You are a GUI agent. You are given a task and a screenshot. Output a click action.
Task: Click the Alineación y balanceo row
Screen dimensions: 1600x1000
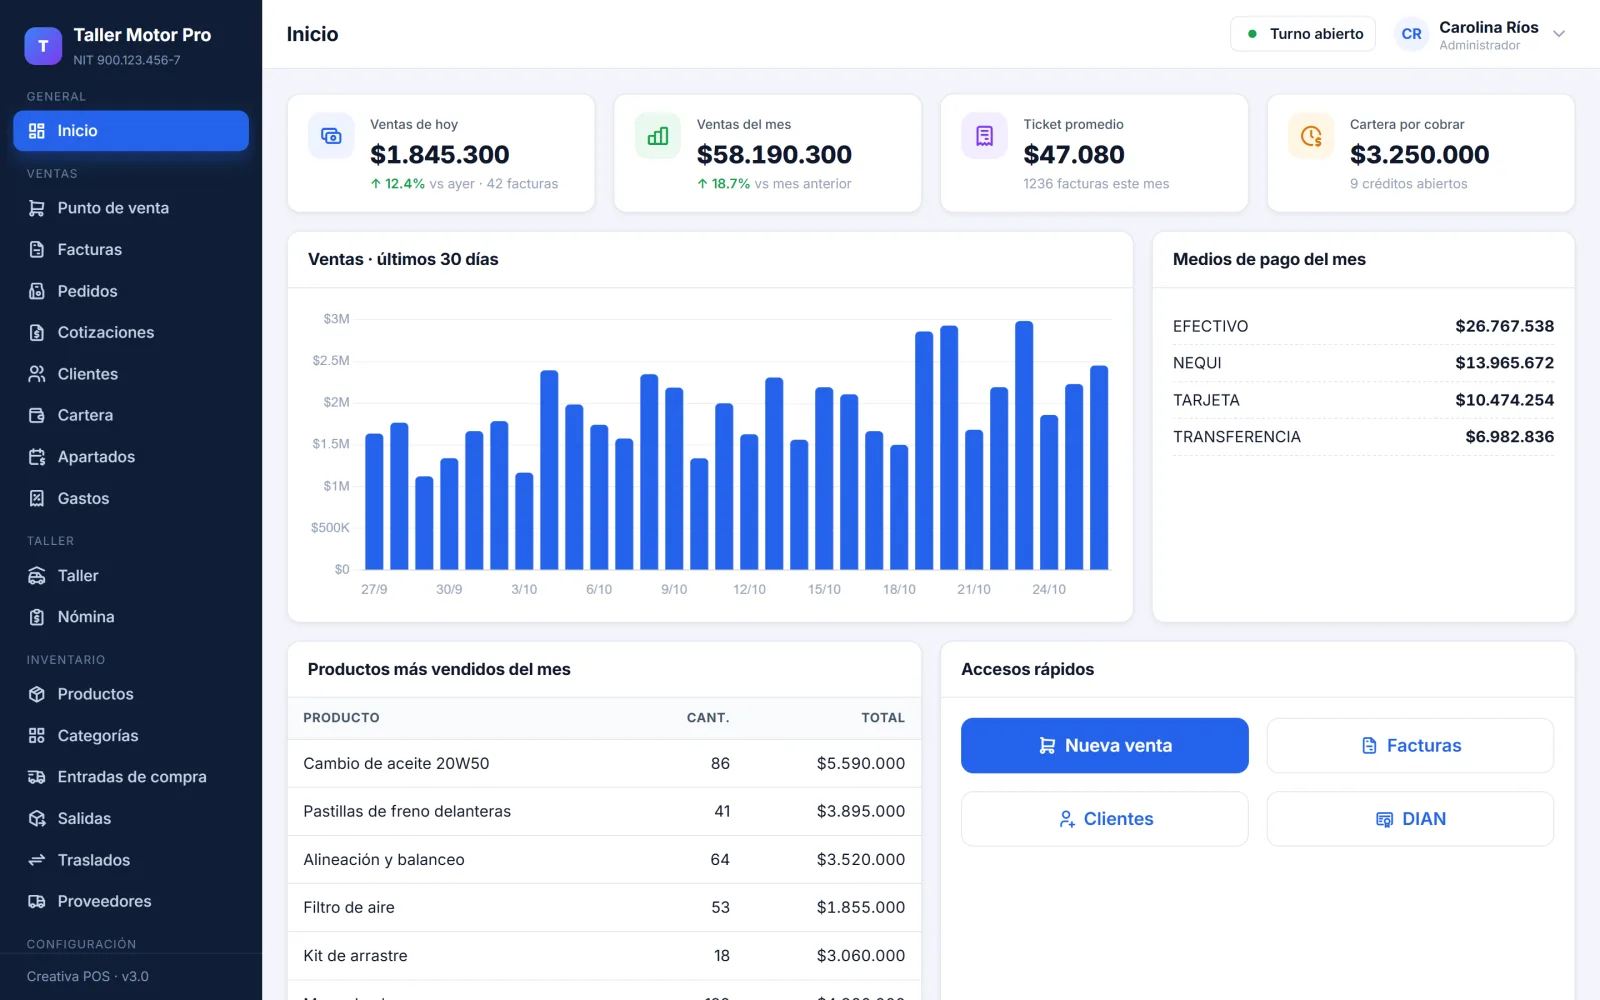click(604, 860)
